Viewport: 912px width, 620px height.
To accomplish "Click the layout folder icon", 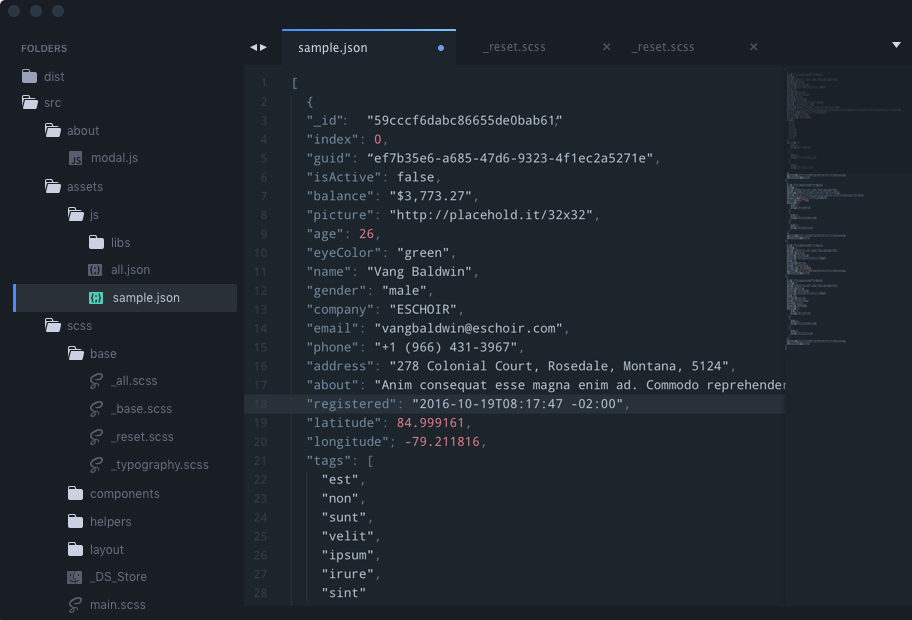I will pyautogui.click(x=76, y=549).
